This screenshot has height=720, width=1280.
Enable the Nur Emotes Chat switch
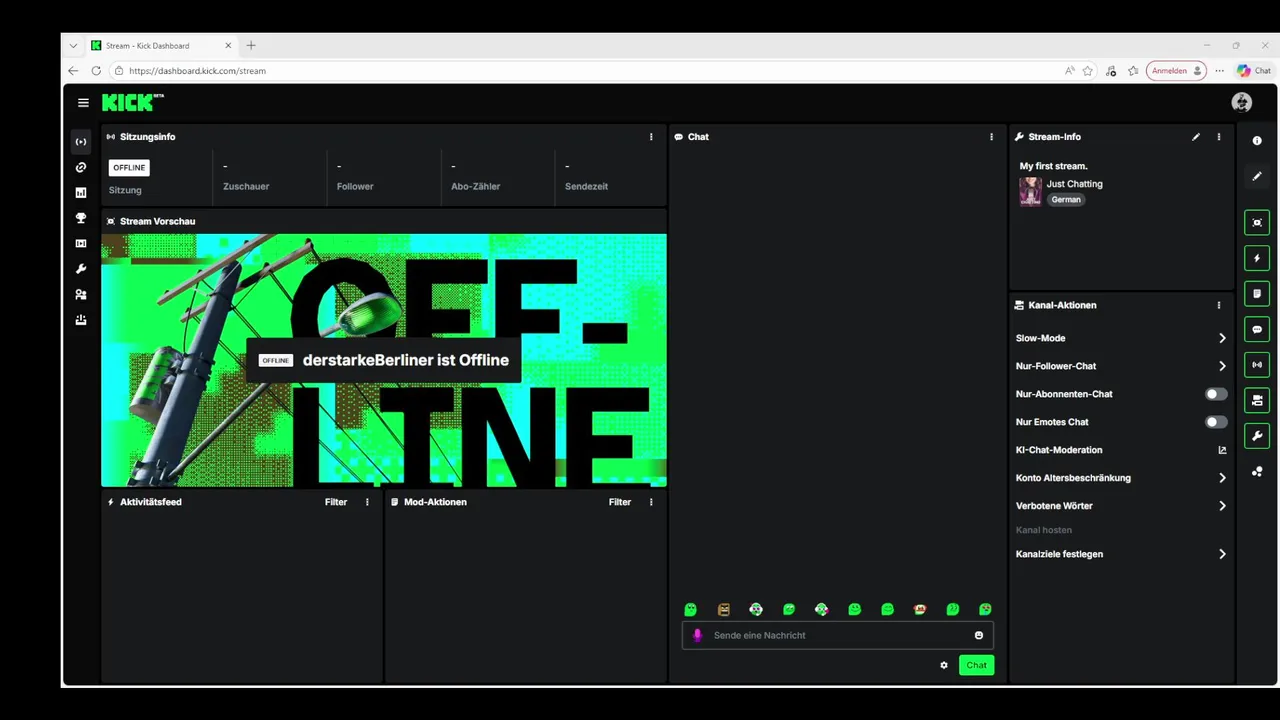[x=1216, y=422]
